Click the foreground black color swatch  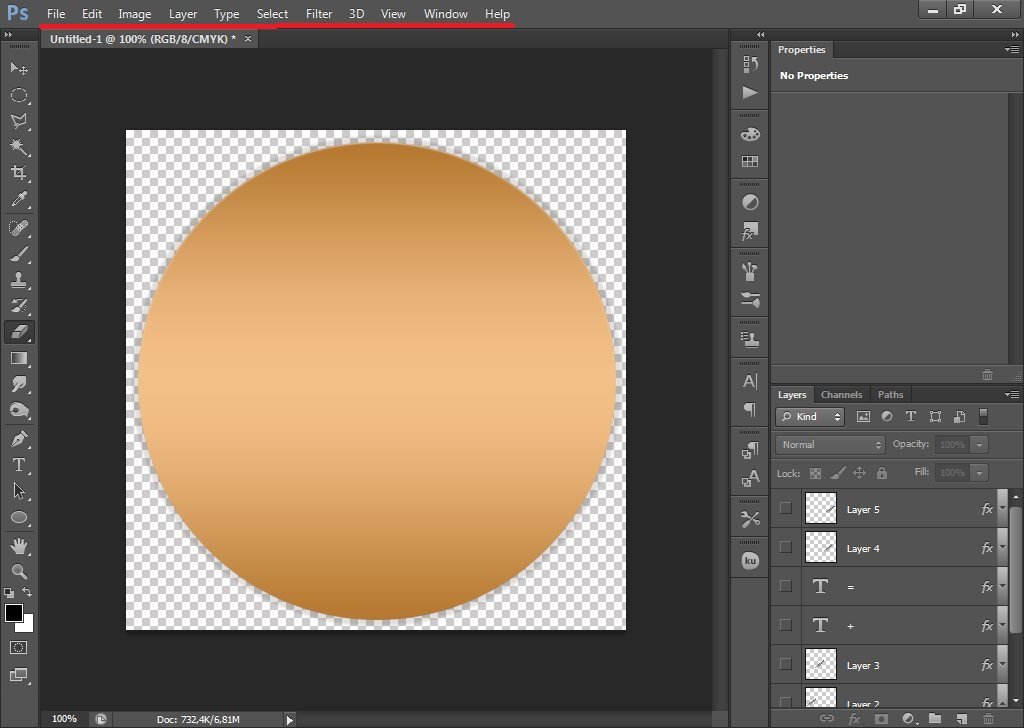click(x=14, y=612)
